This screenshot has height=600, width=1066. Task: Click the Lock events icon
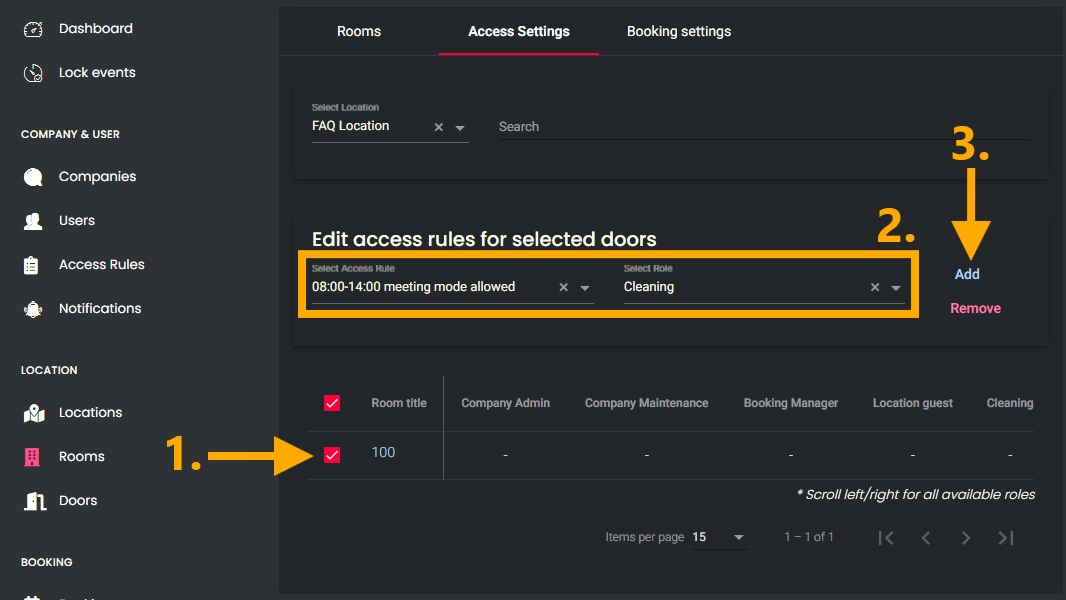[x=33, y=73]
